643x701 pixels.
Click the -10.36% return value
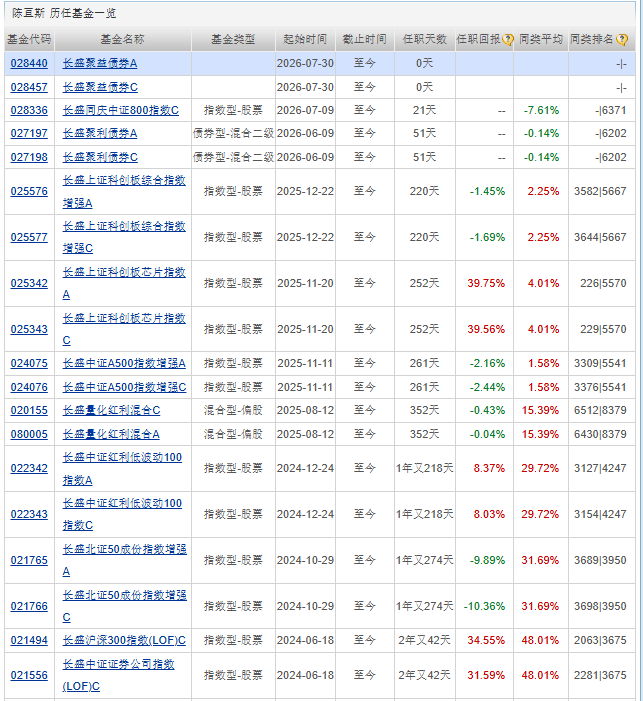click(x=484, y=607)
